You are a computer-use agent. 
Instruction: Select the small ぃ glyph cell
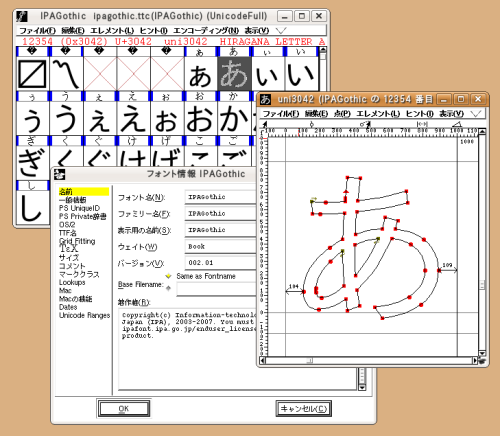click(x=268, y=73)
